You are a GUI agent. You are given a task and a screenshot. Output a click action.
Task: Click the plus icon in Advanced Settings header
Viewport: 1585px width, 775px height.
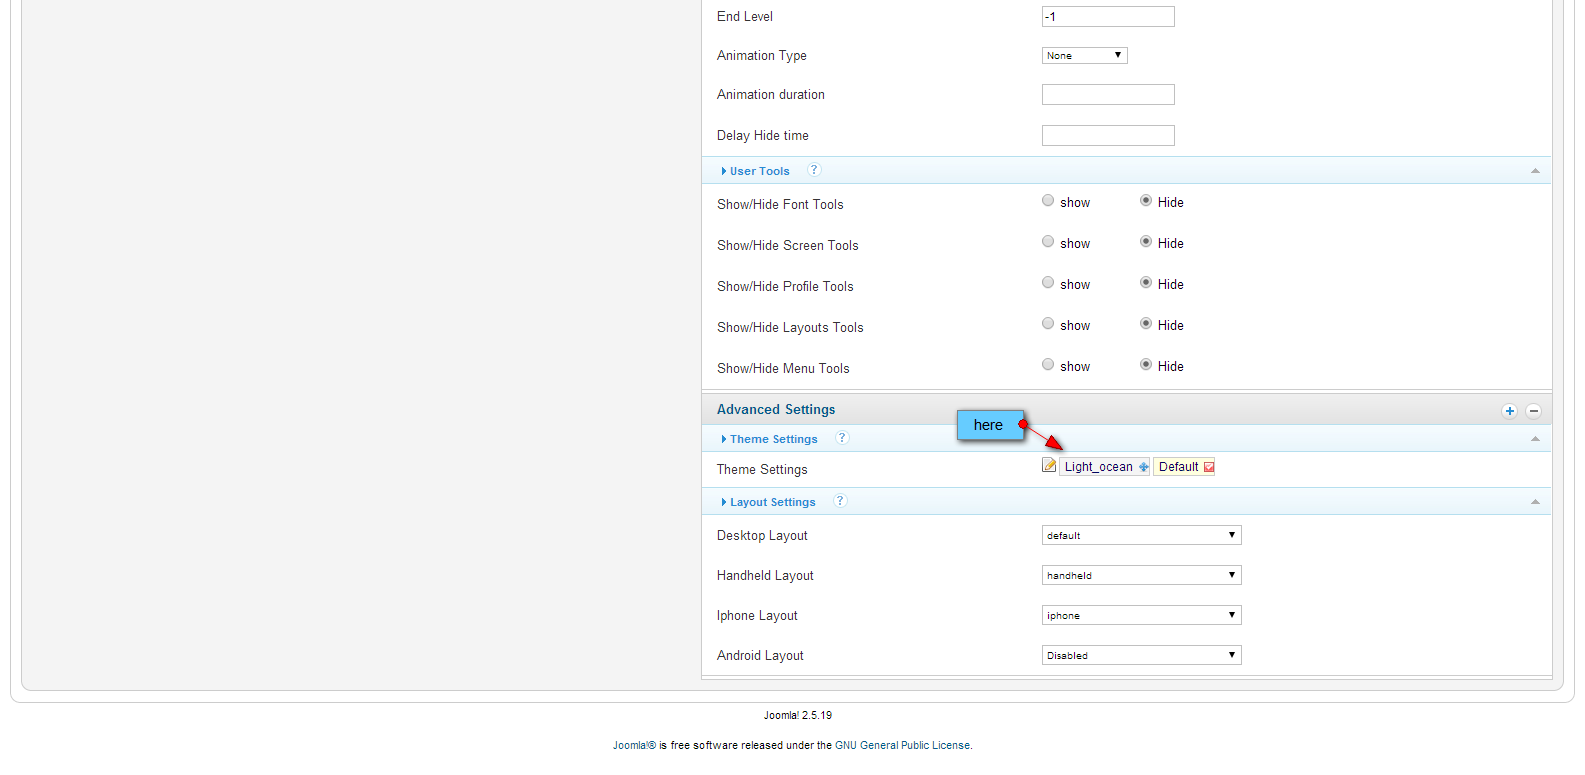point(1510,411)
